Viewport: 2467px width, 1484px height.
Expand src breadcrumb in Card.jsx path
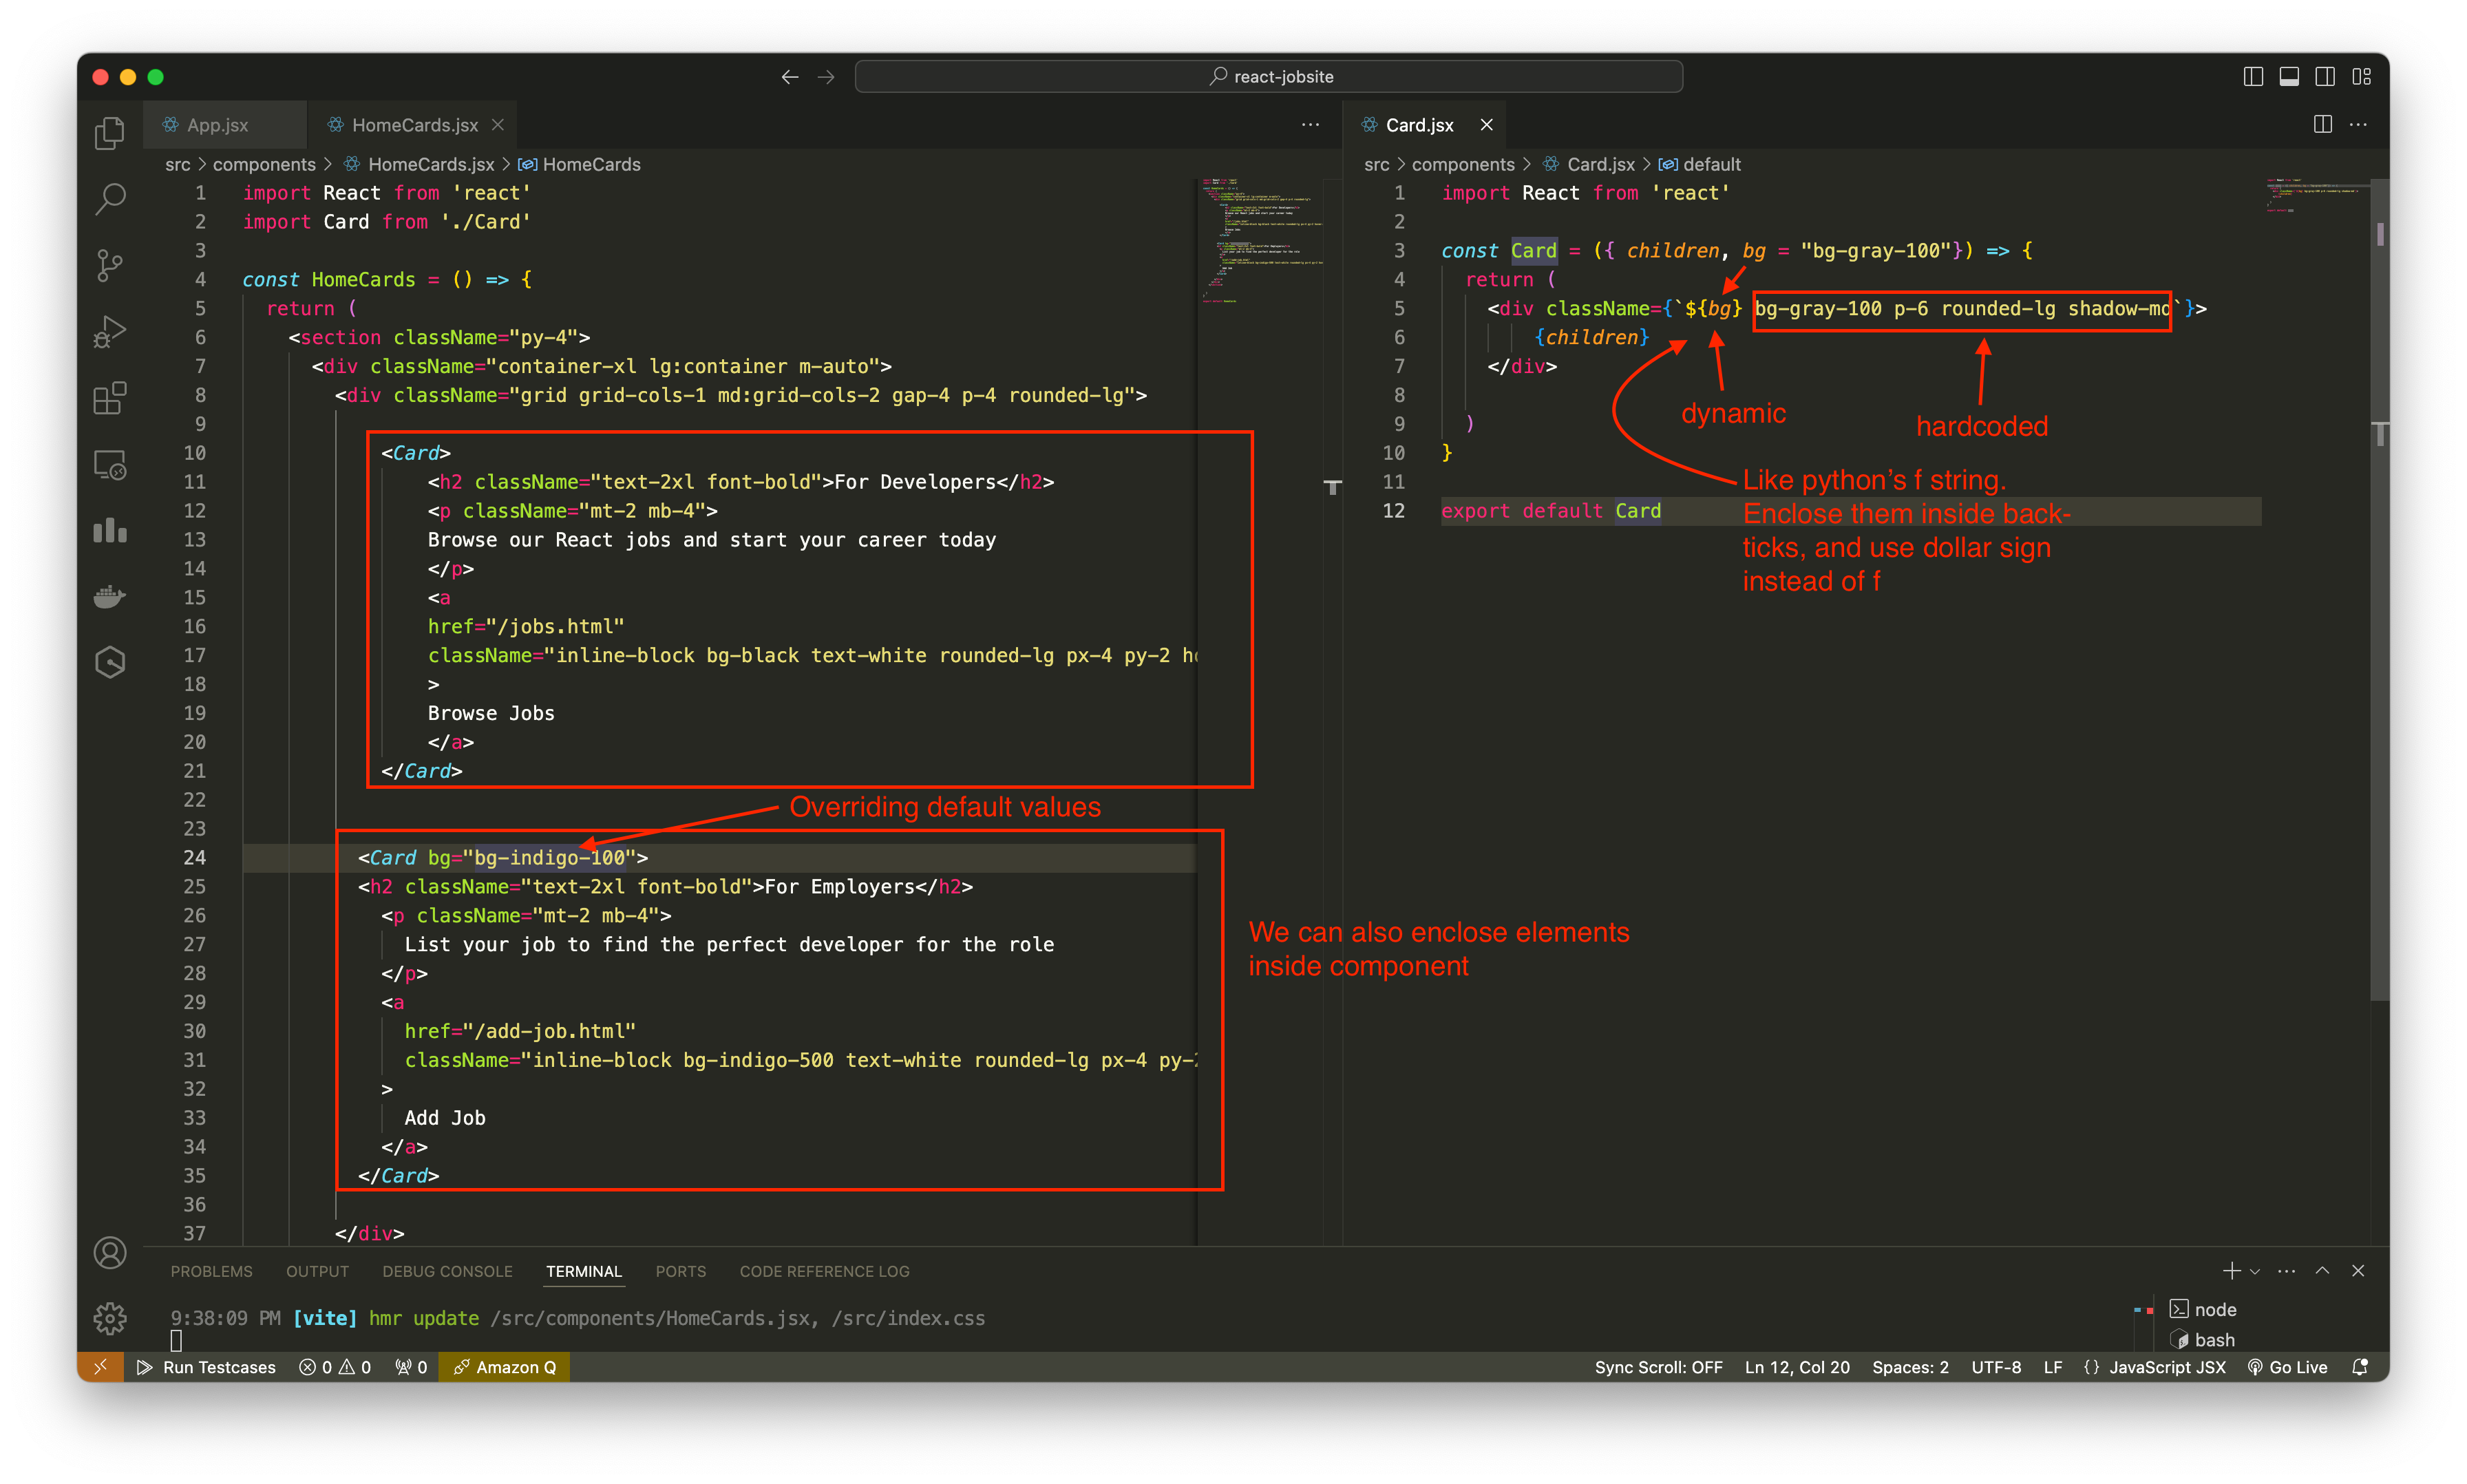(1376, 164)
